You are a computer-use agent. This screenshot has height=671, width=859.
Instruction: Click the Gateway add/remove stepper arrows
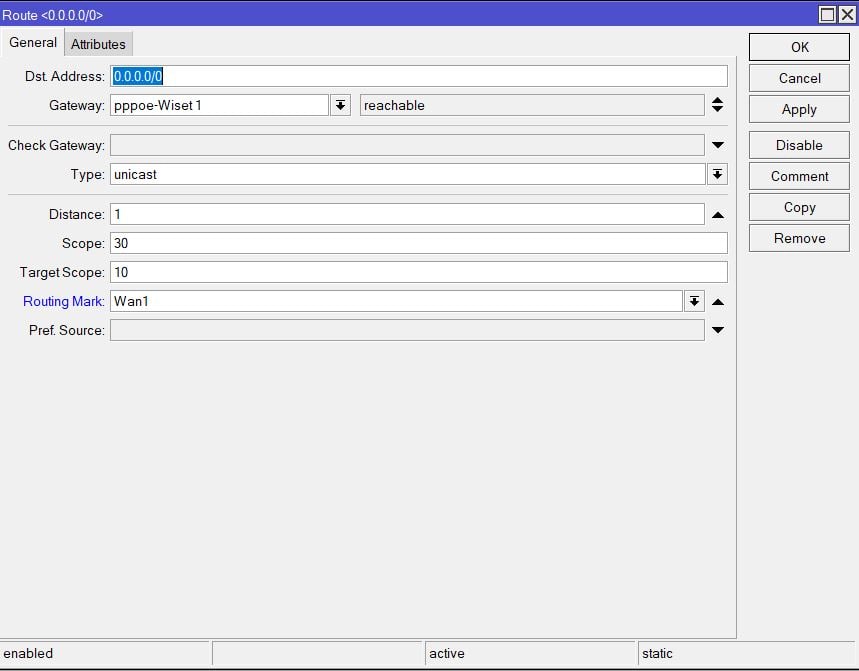(x=717, y=105)
